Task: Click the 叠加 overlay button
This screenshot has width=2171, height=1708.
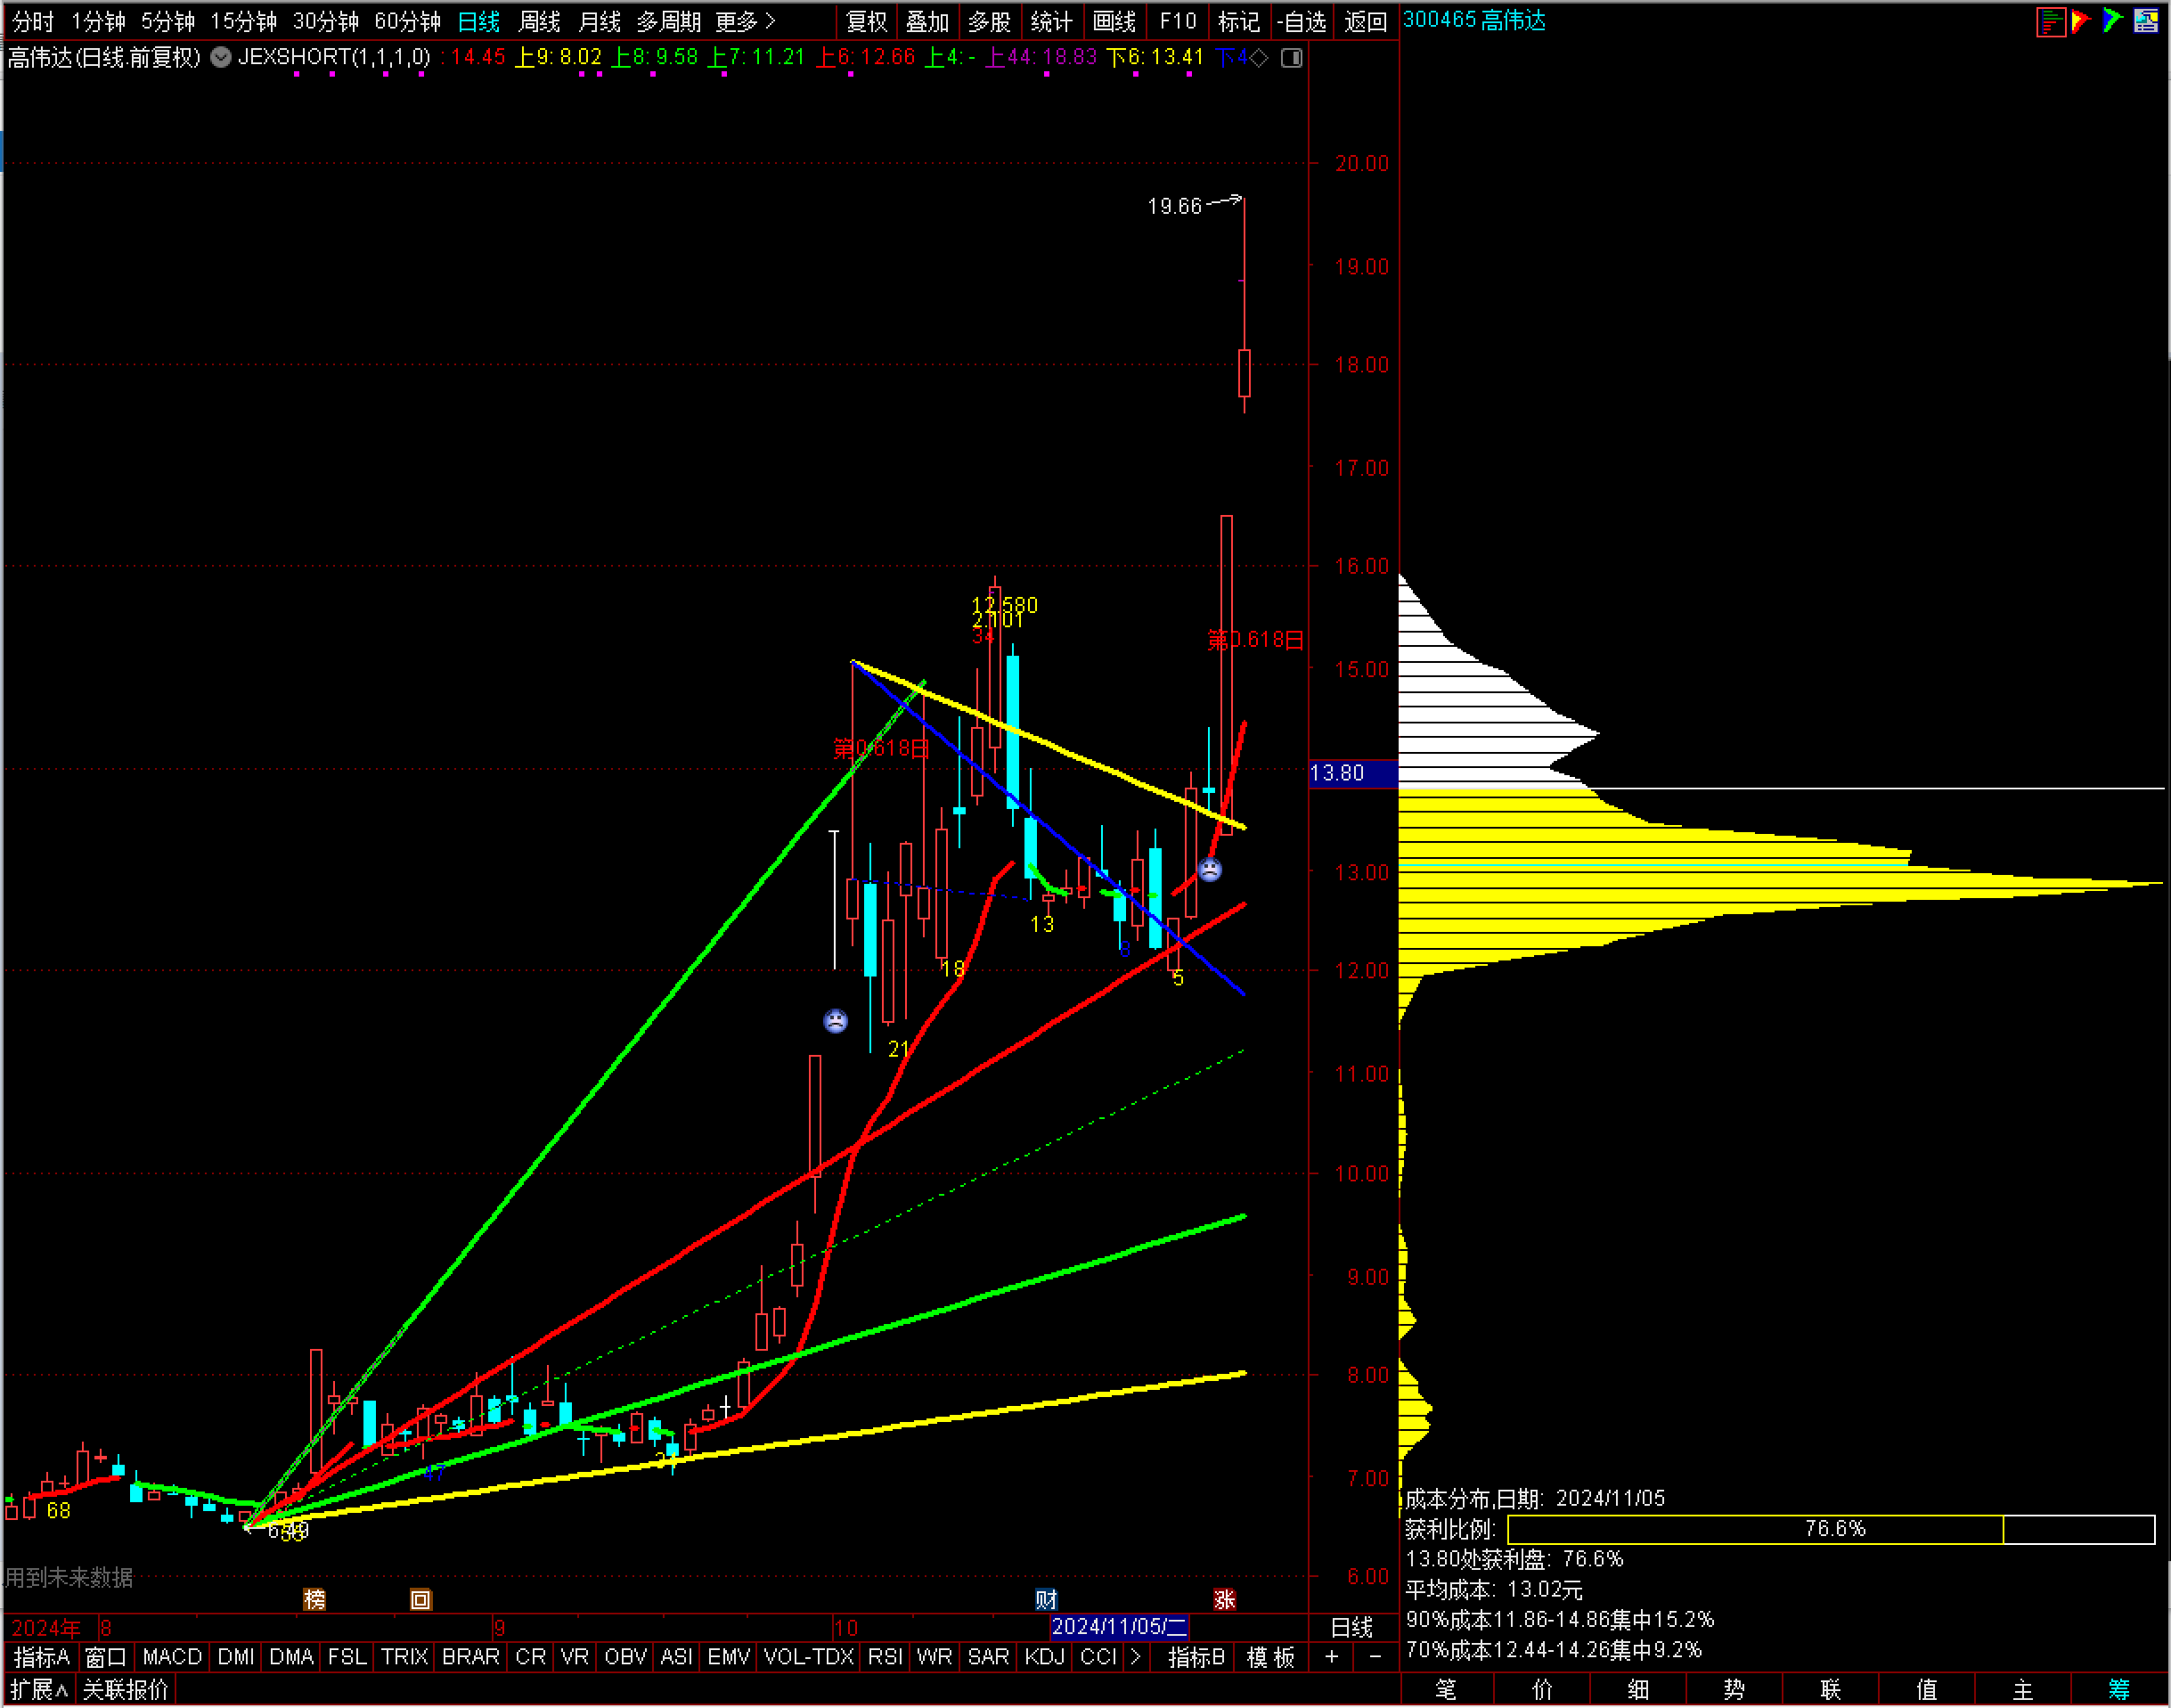Action: (927, 21)
